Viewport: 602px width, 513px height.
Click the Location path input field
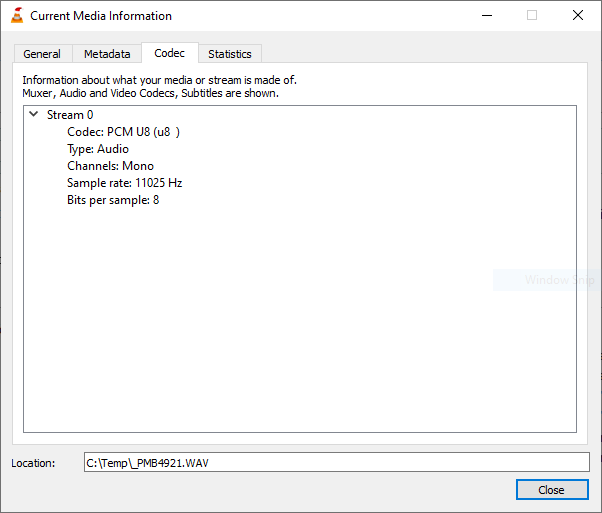click(337, 462)
